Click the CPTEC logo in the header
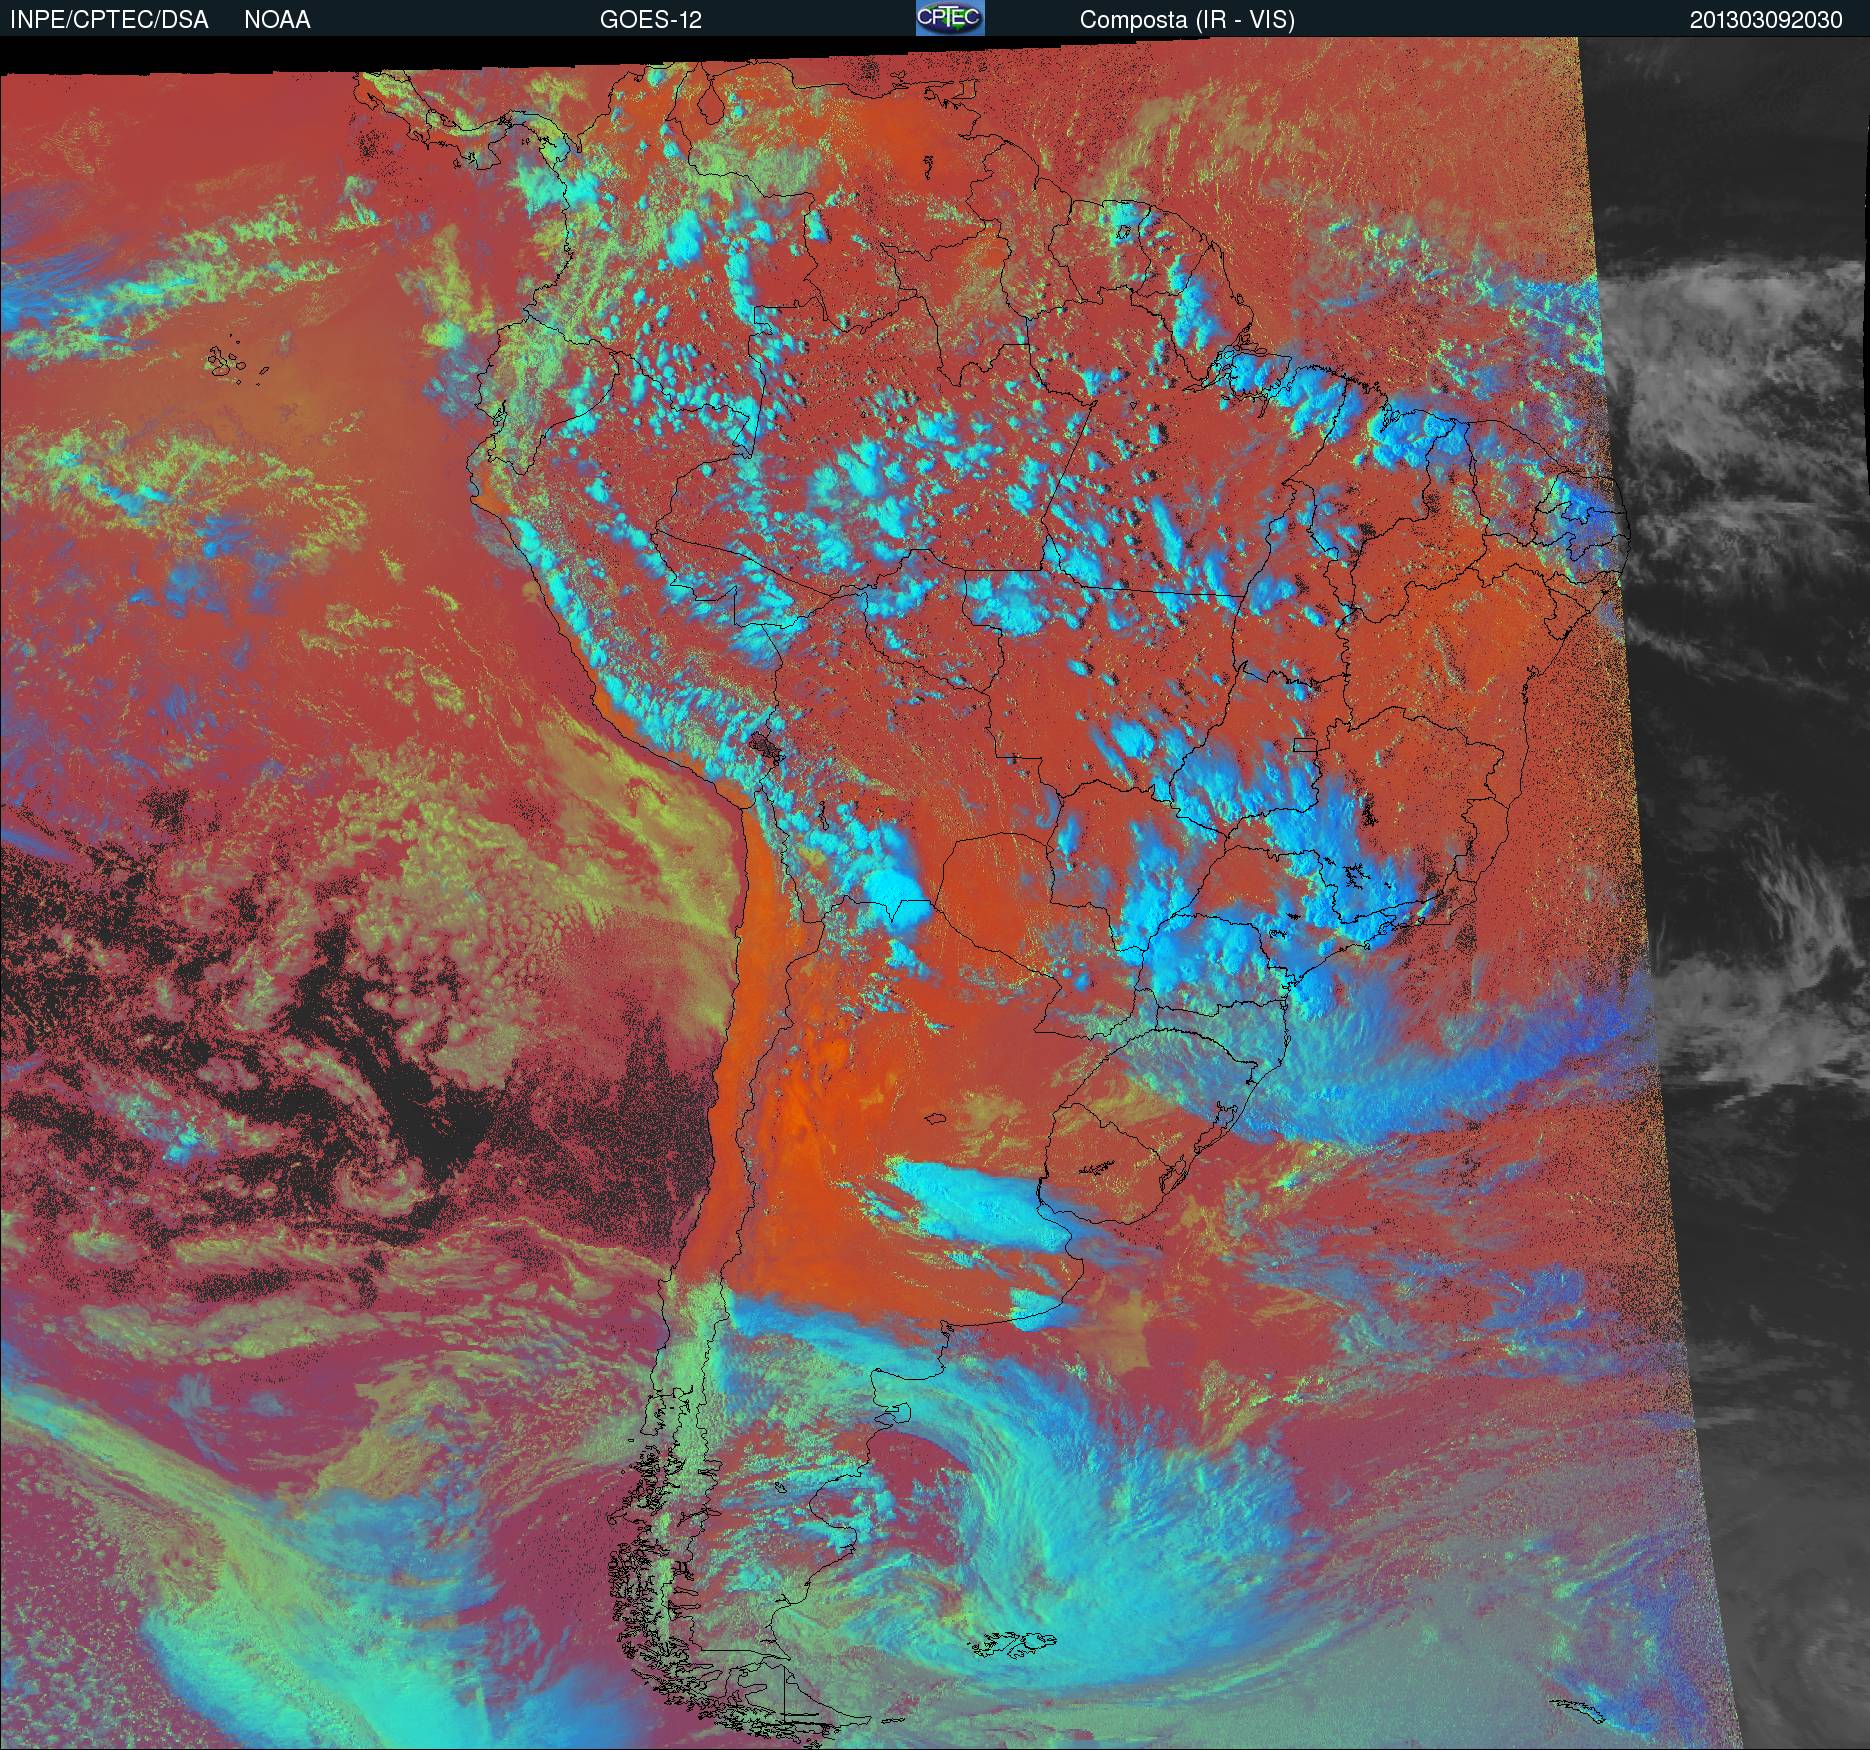Viewport: 1870px width, 1750px height. click(x=950, y=18)
